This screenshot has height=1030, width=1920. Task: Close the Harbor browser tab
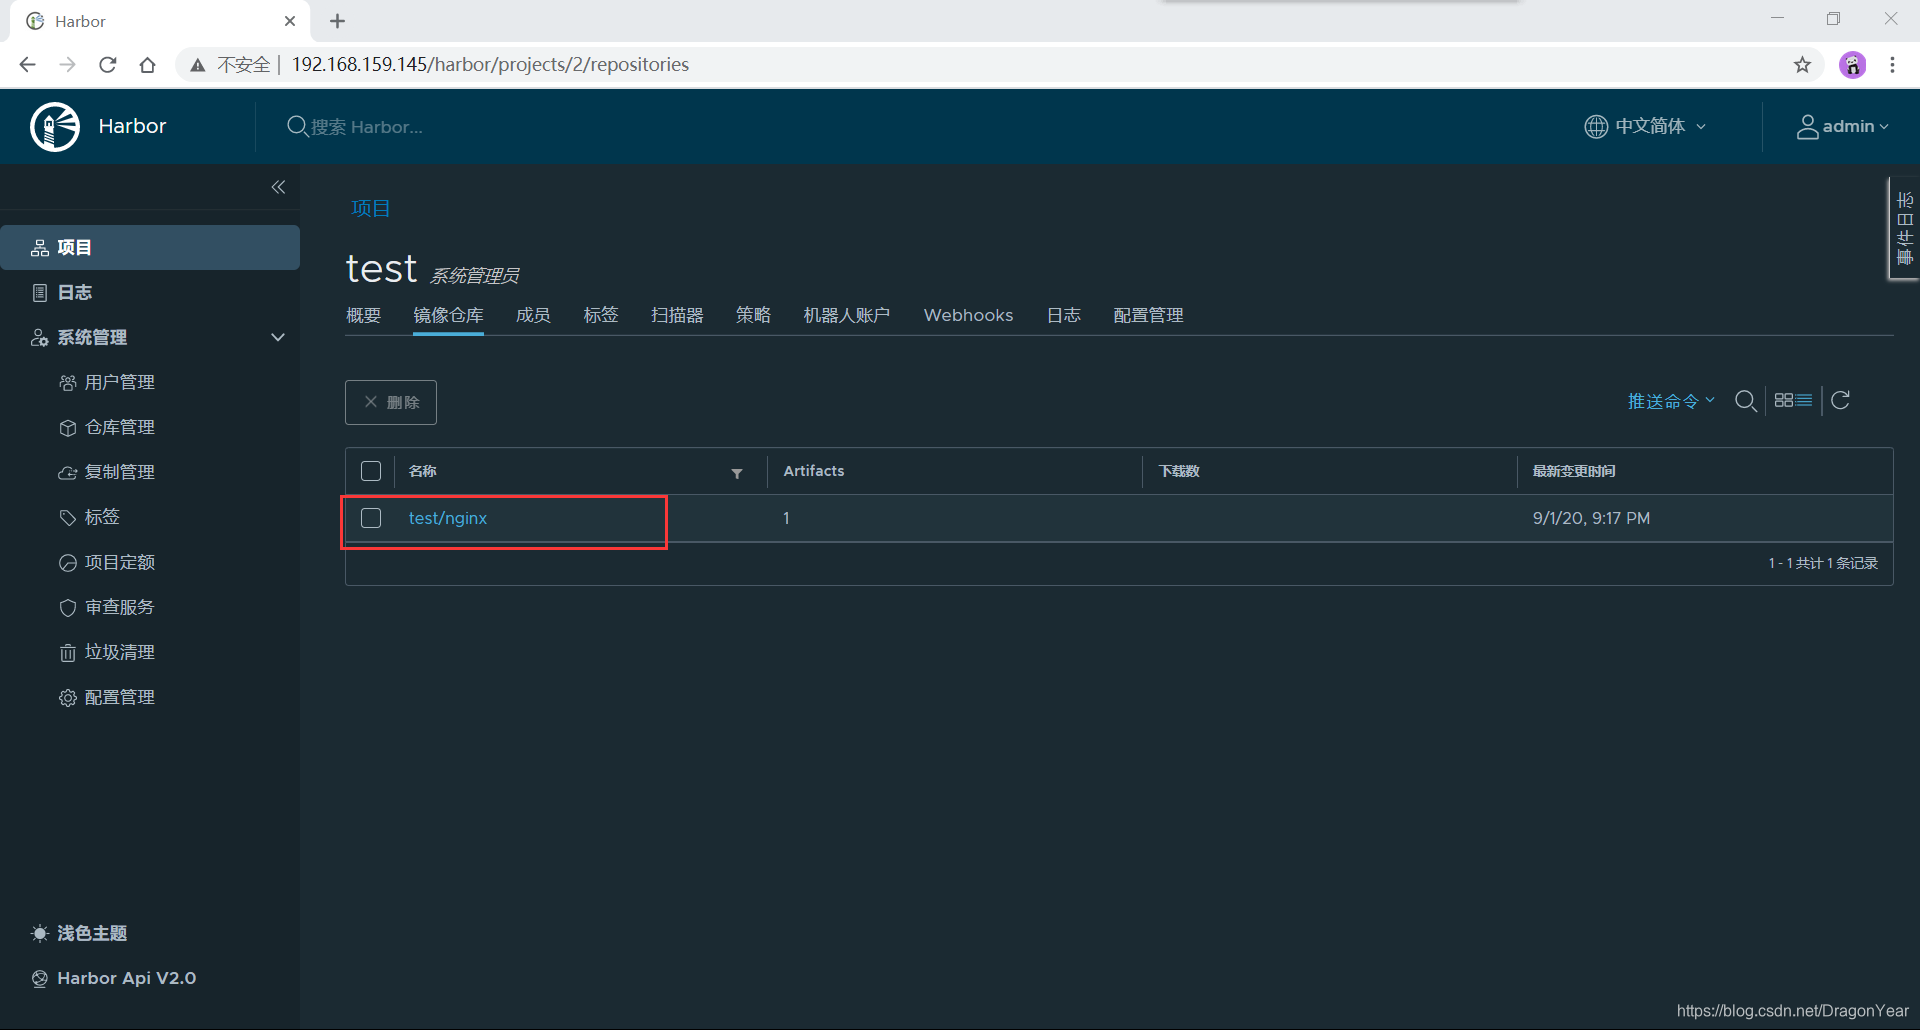(290, 21)
